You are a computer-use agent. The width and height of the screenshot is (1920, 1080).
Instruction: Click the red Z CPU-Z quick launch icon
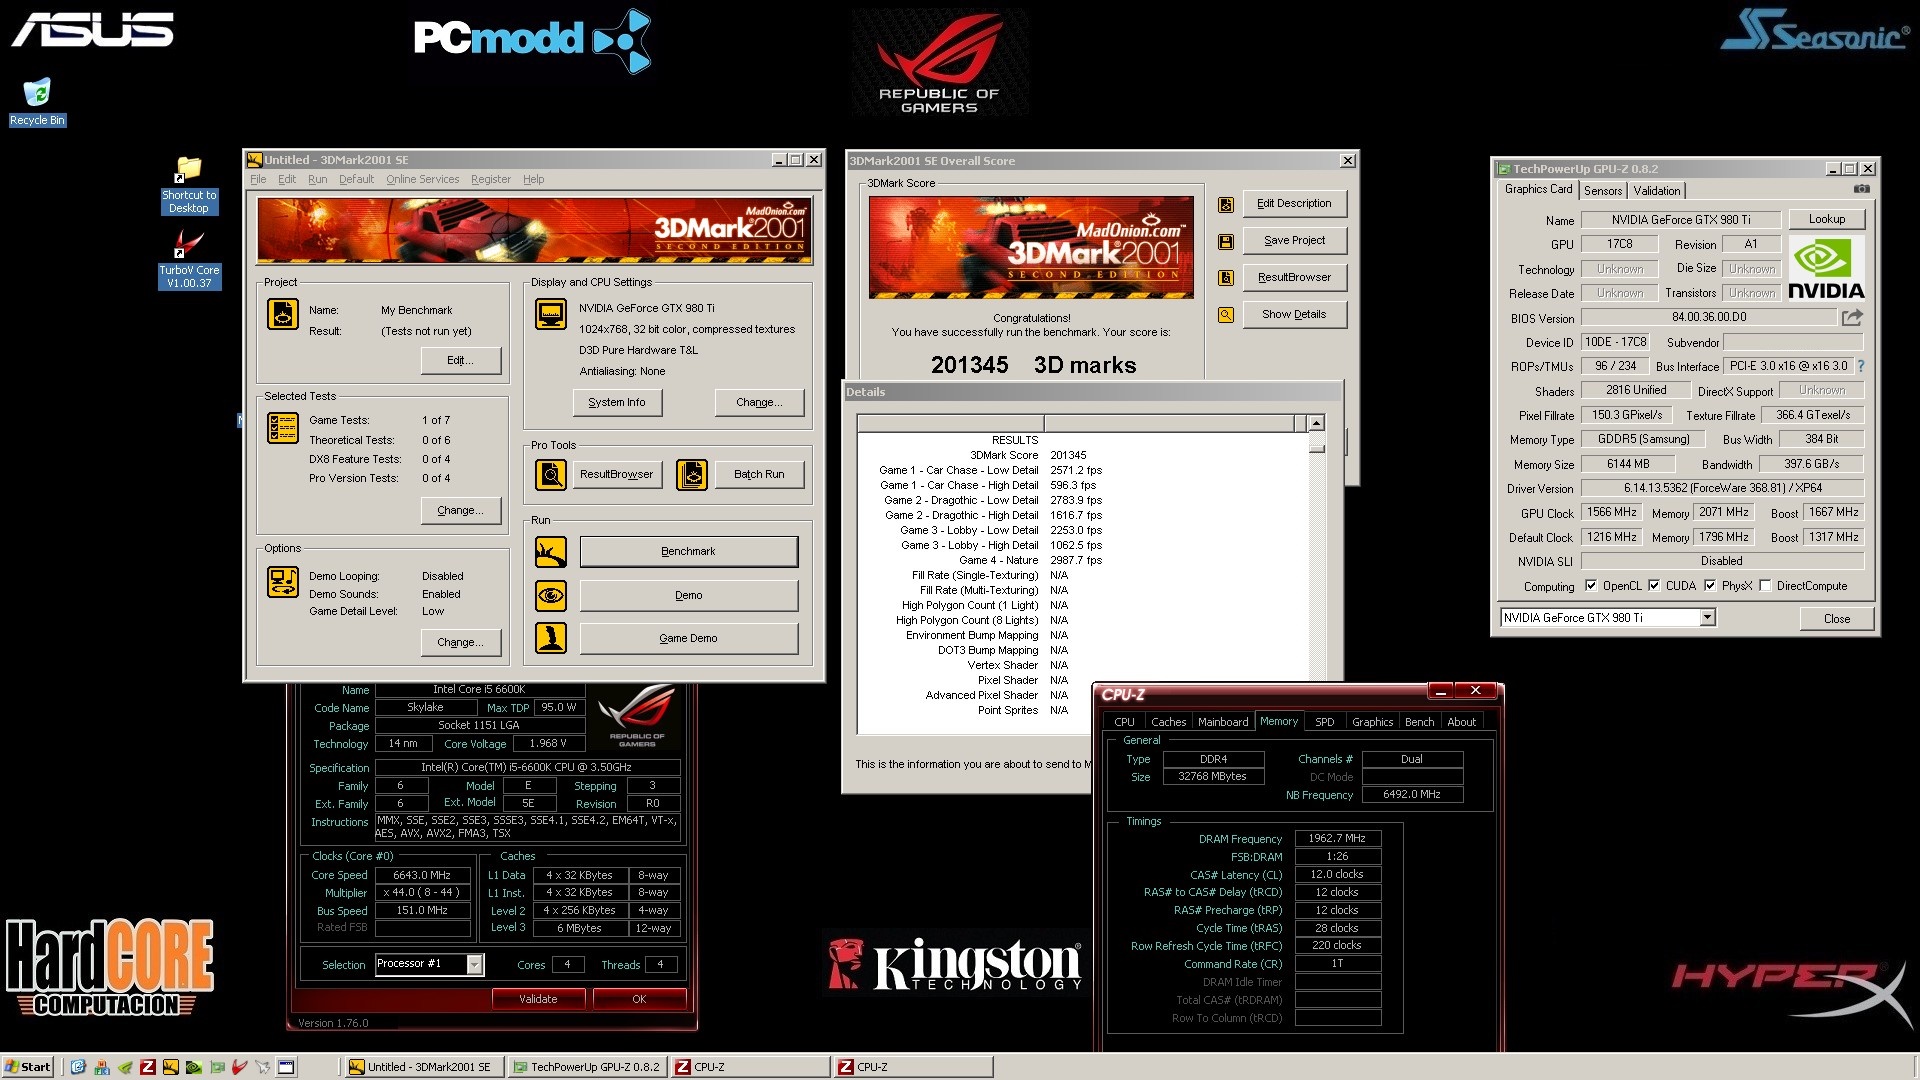[x=148, y=1067]
